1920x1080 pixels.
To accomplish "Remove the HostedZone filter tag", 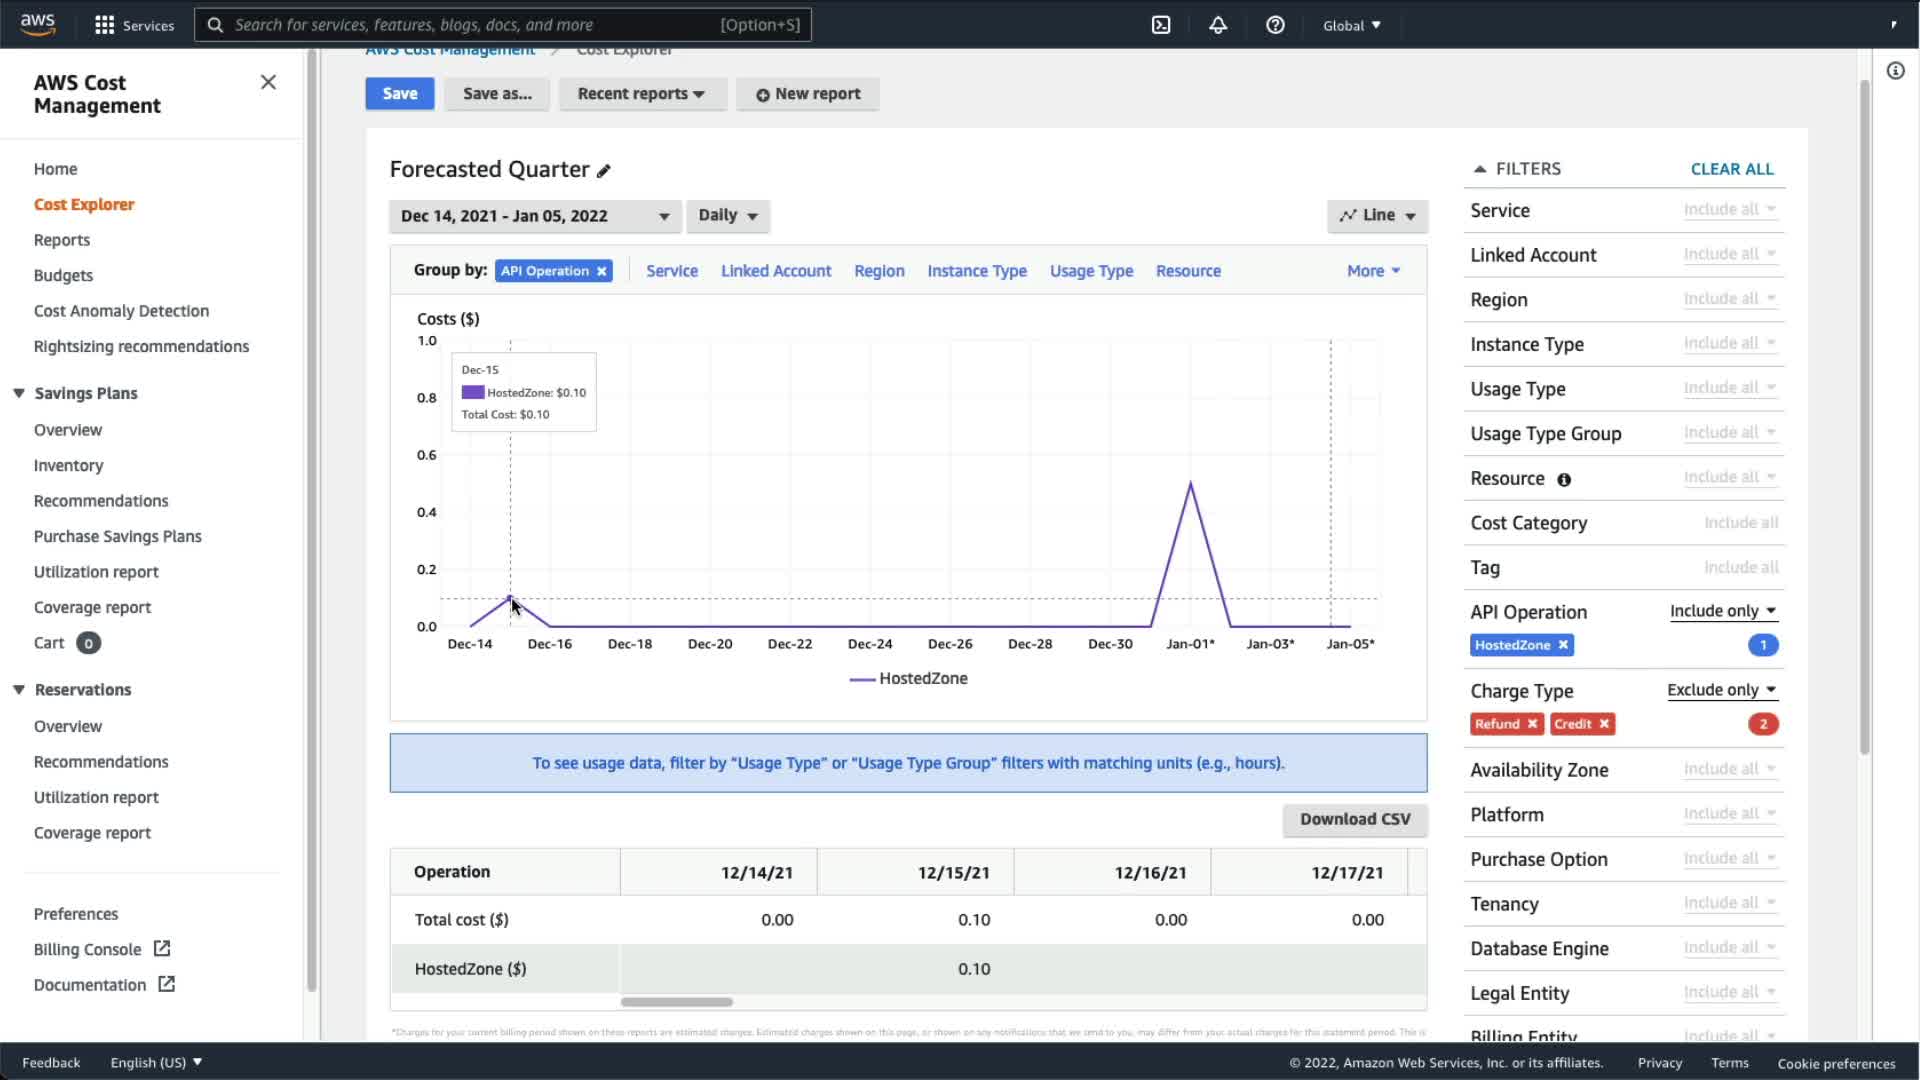I will pyautogui.click(x=1563, y=645).
